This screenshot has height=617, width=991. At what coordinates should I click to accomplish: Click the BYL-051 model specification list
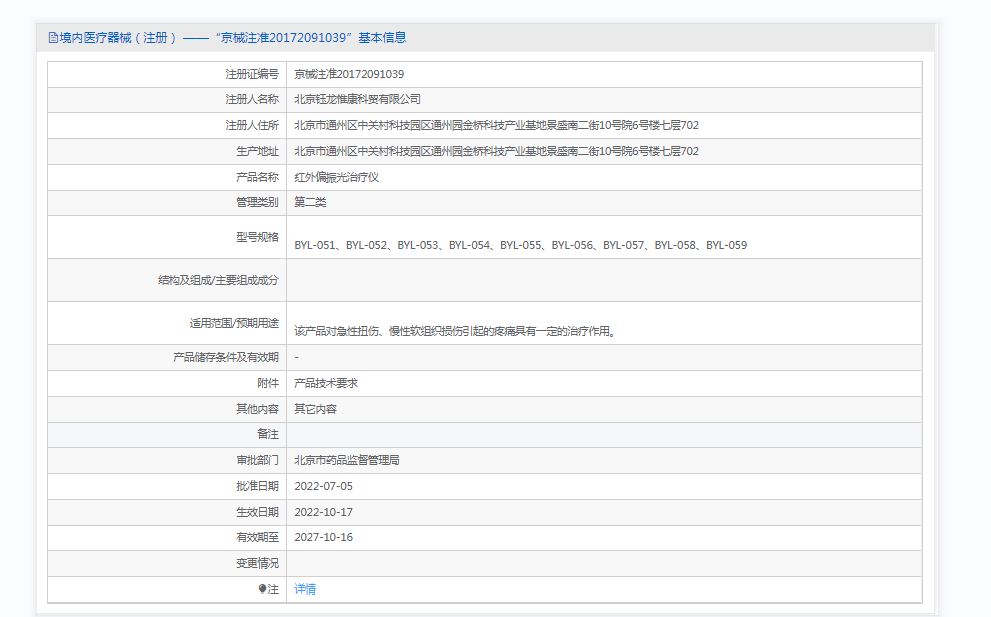coord(520,245)
